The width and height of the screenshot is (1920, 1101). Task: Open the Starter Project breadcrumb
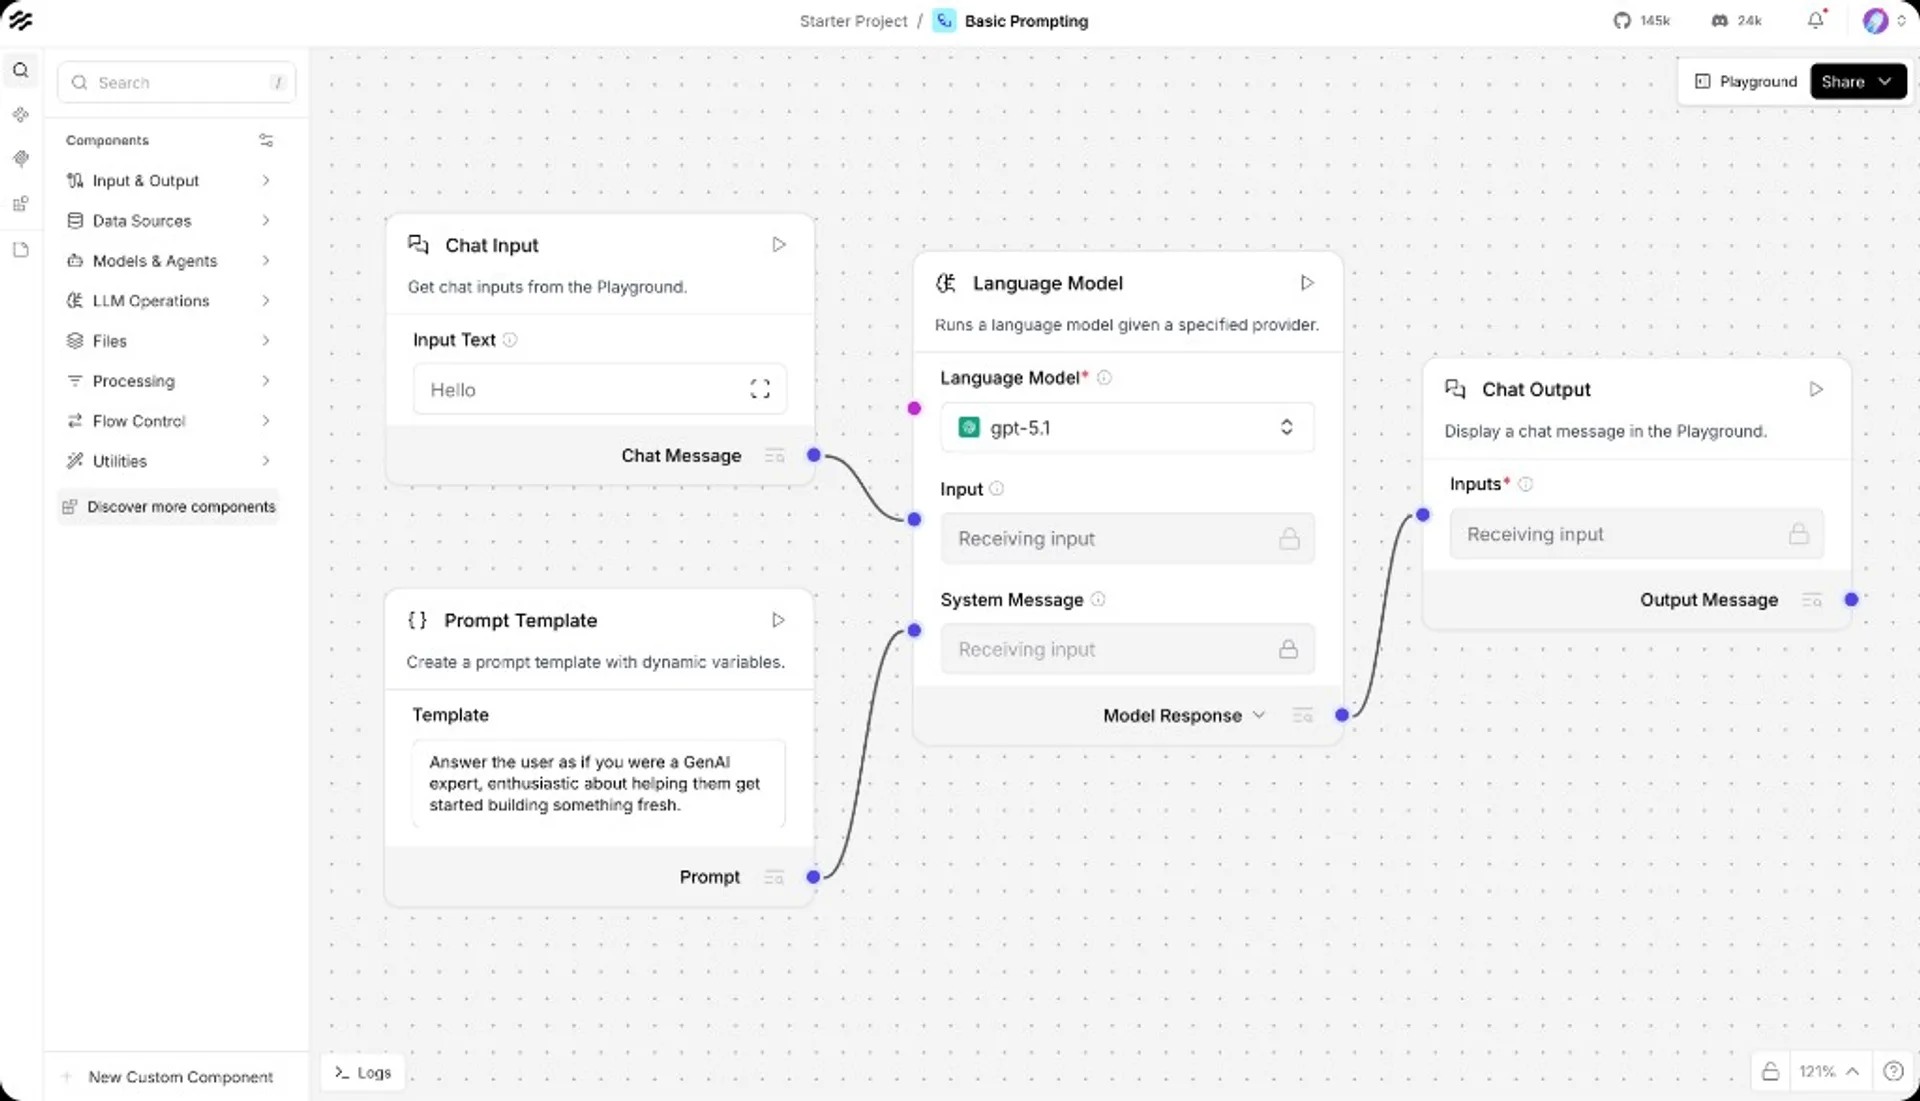pyautogui.click(x=853, y=20)
